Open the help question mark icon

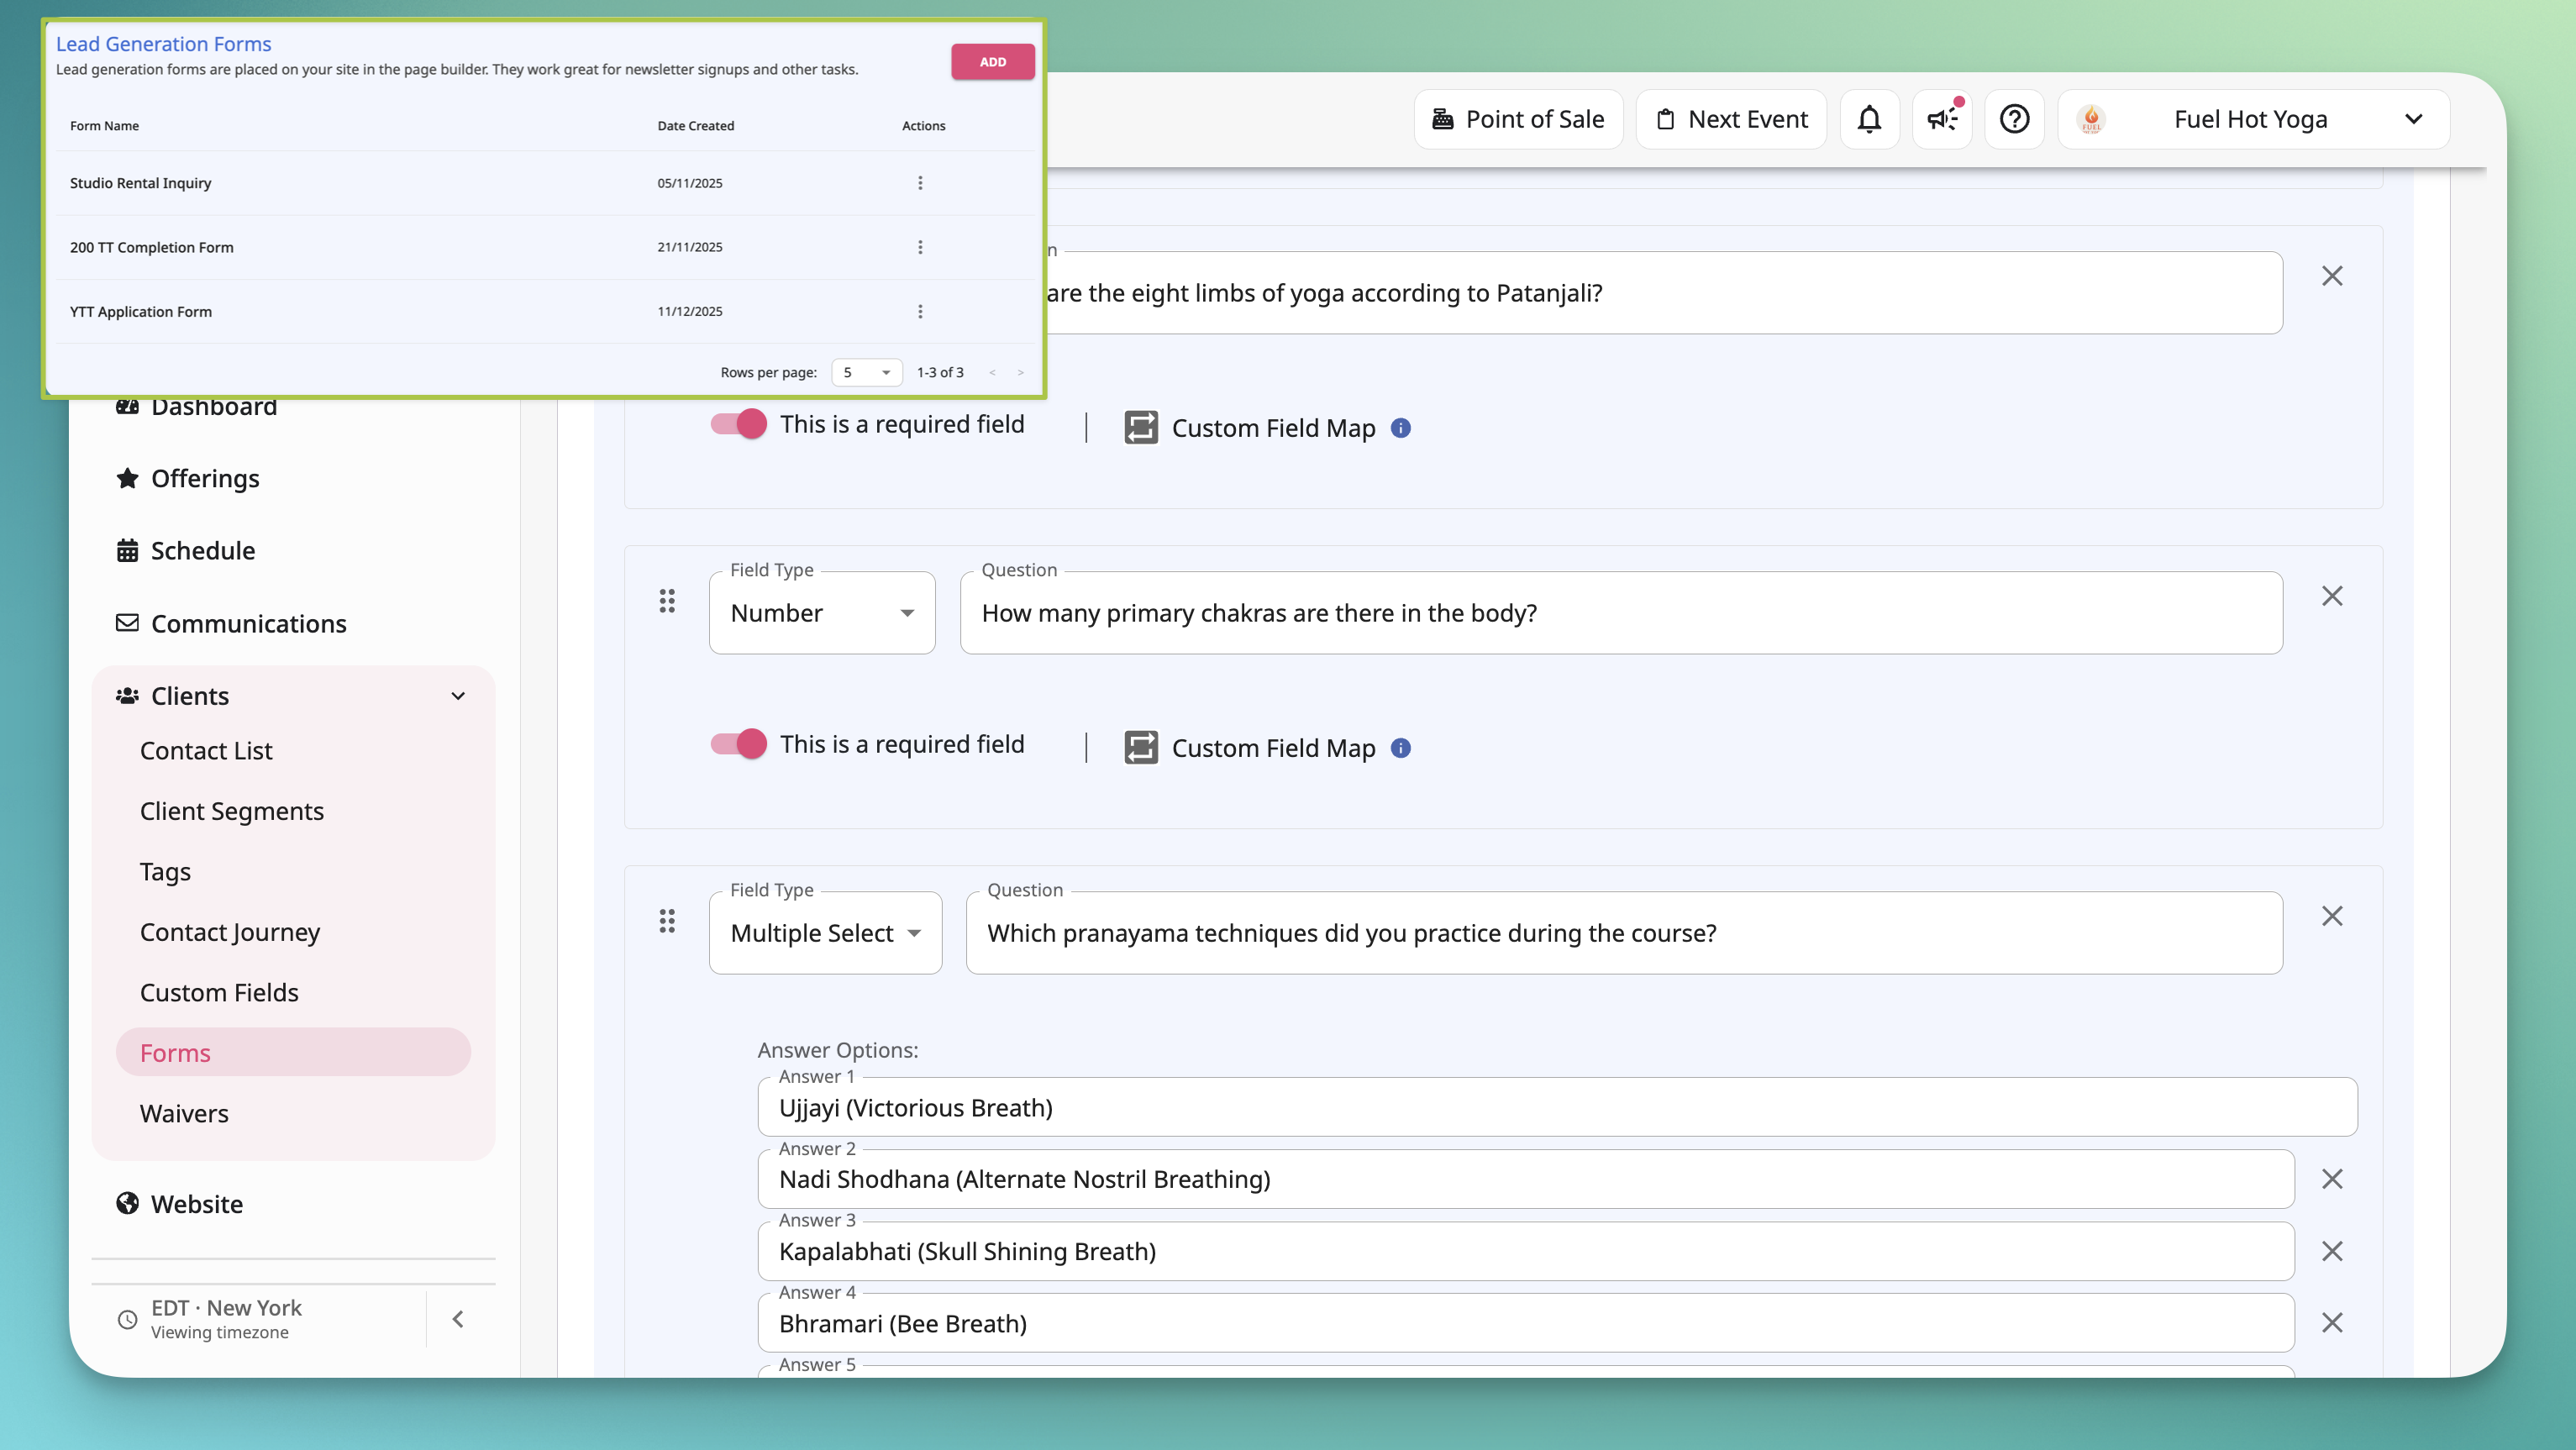point(2014,119)
